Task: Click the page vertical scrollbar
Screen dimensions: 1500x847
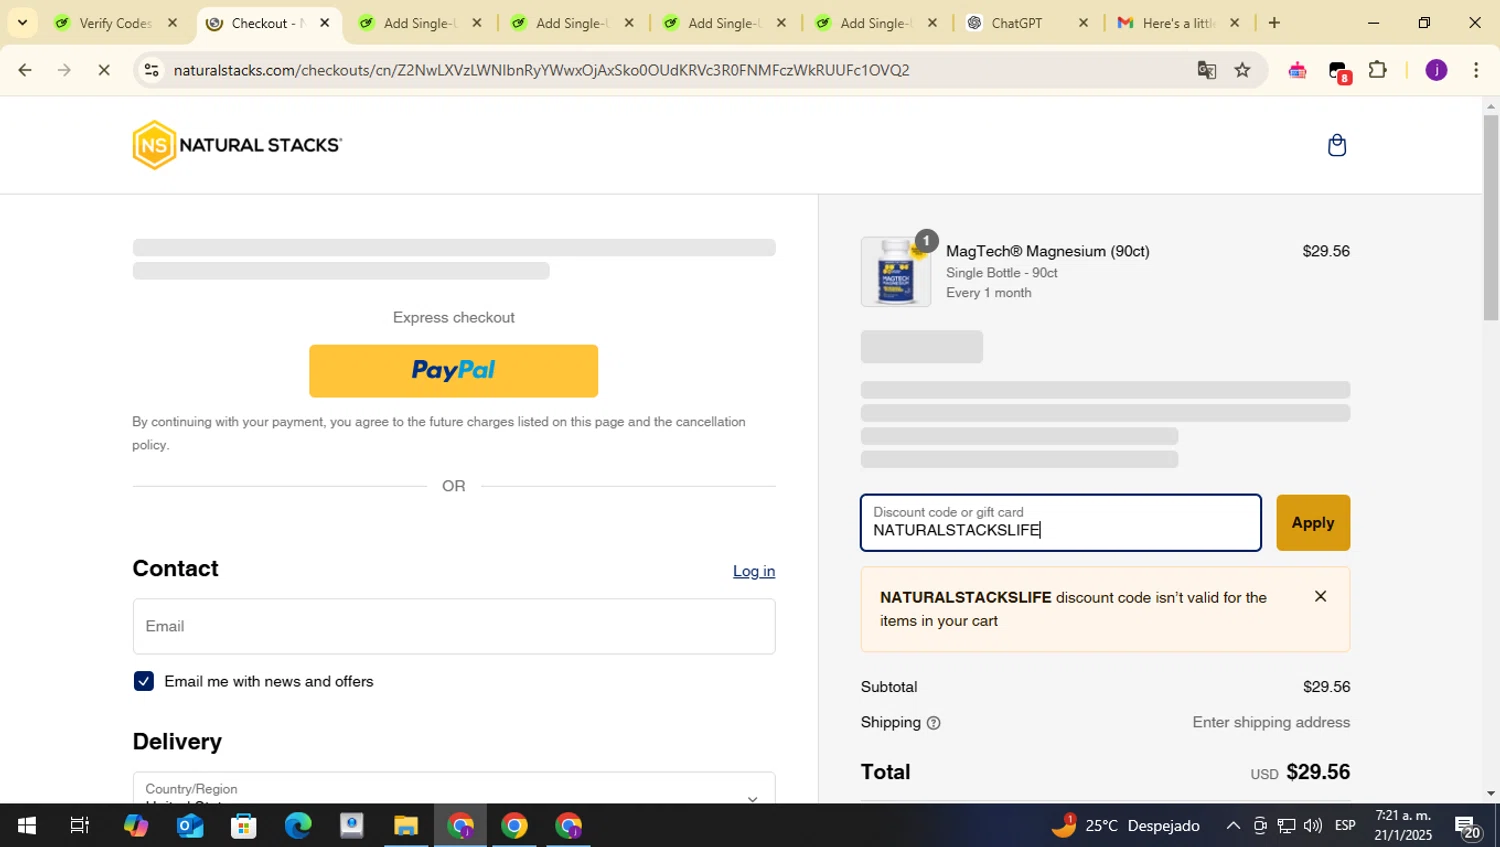Action: (1491, 218)
